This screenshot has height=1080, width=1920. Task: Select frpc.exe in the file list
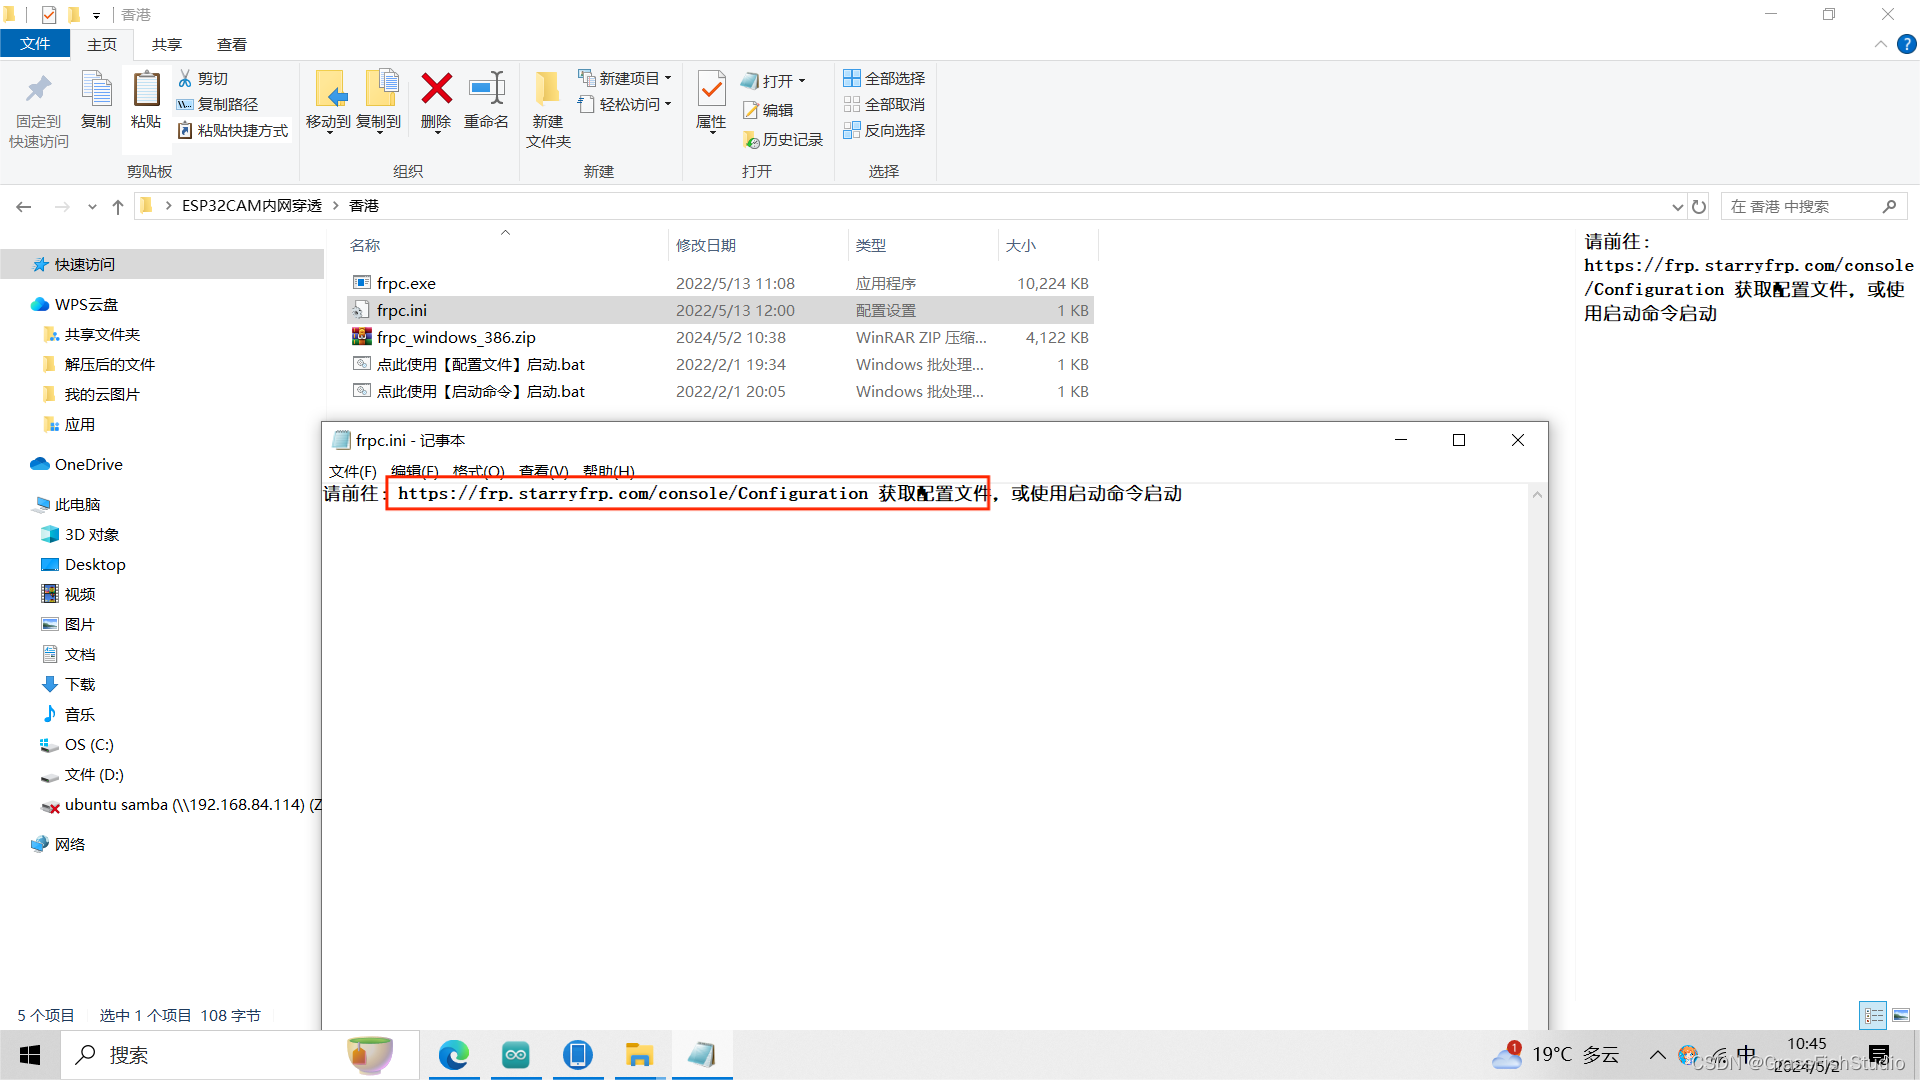click(x=405, y=283)
